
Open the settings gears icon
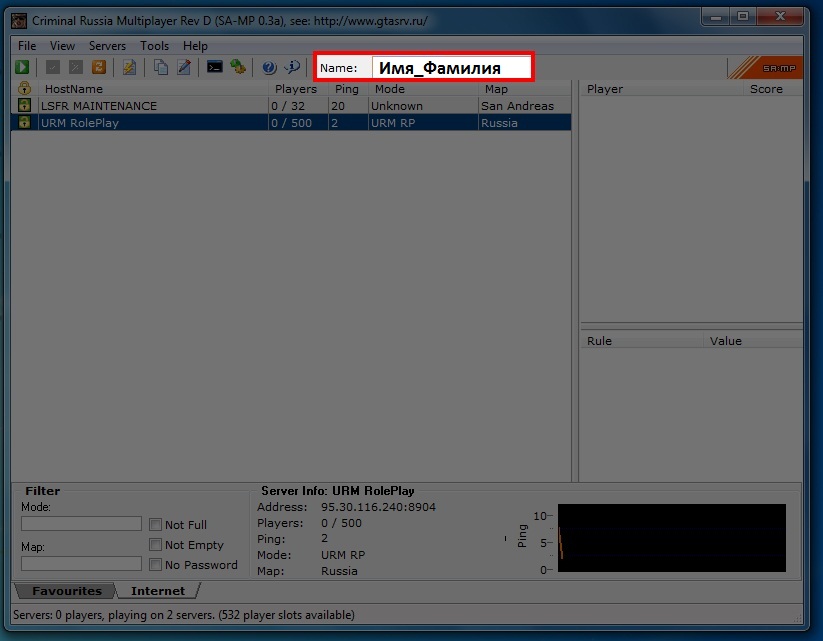238,67
